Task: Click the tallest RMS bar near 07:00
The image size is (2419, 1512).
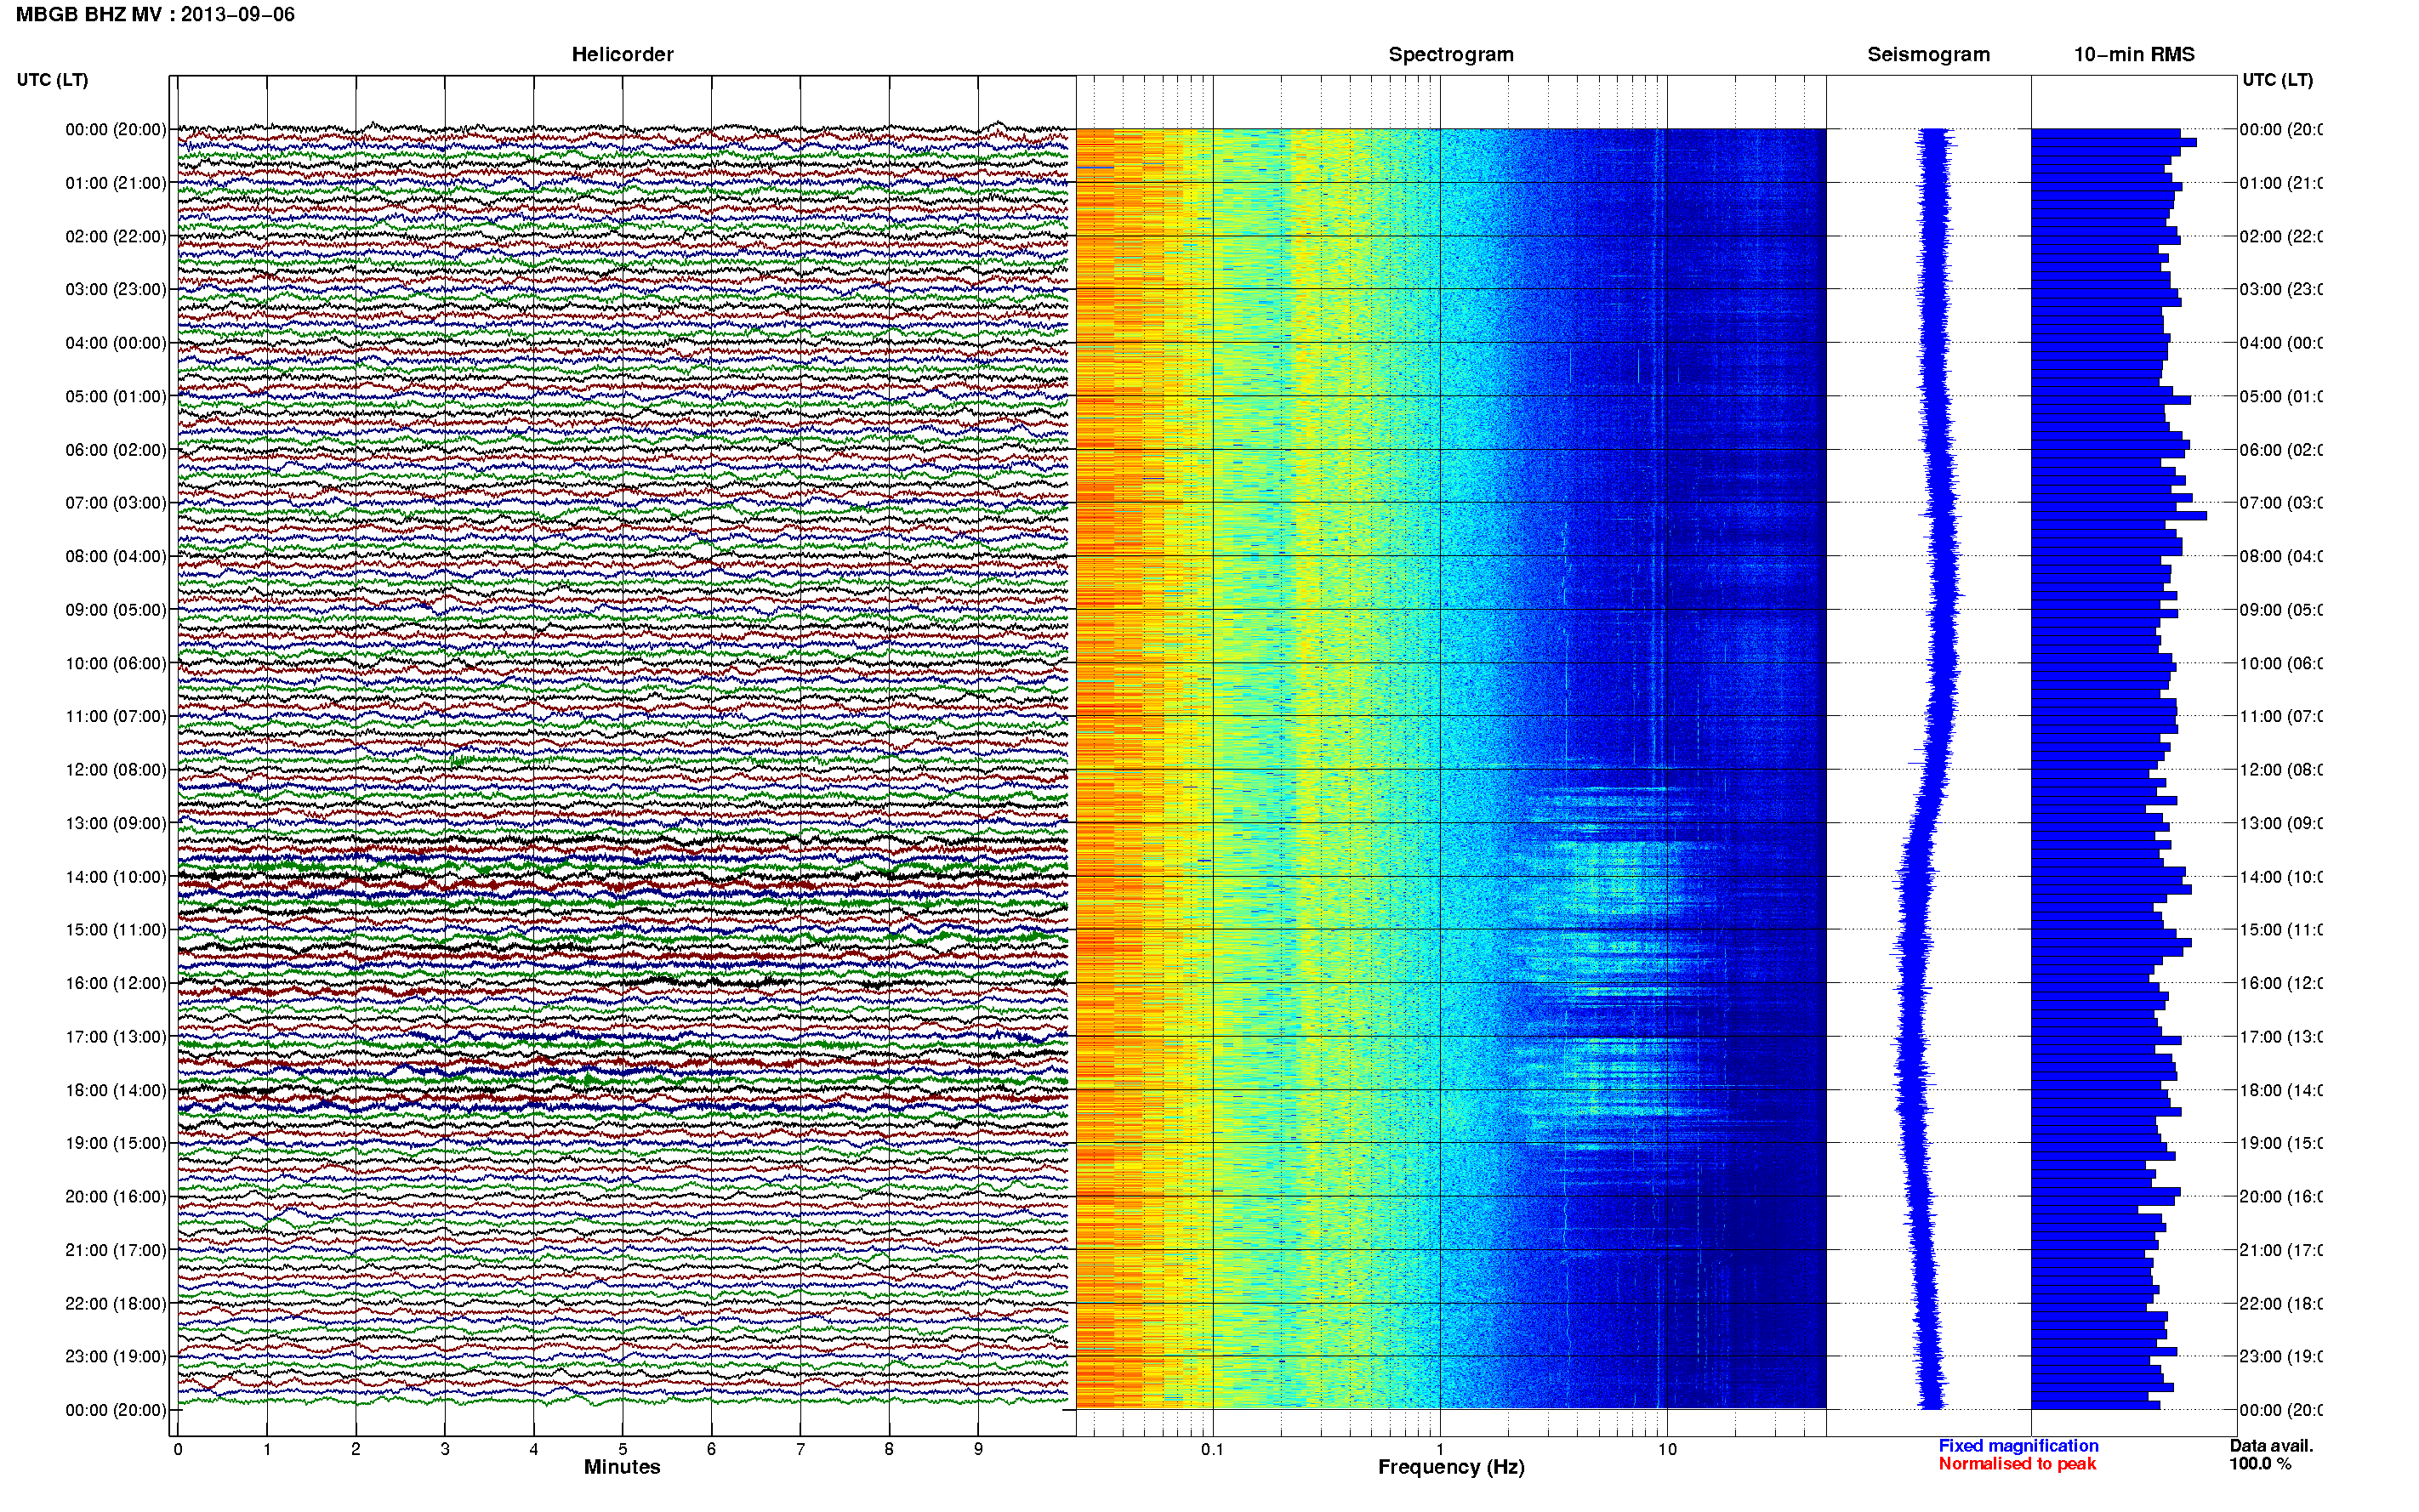Action: pyautogui.click(x=2119, y=516)
